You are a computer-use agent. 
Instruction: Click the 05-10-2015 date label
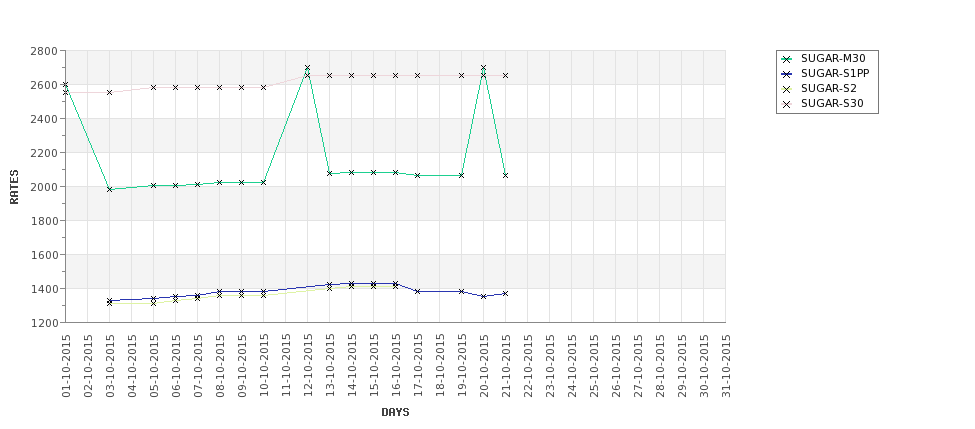[x=154, y=366]
